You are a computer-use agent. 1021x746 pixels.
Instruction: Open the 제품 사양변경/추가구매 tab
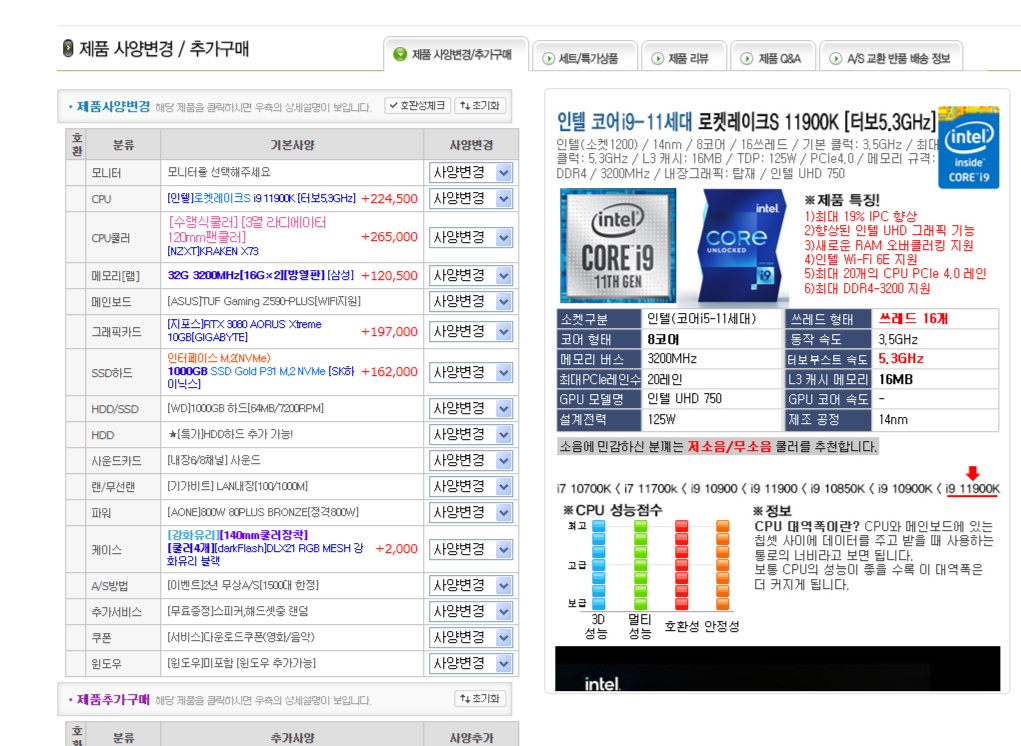(x=456, y=54)
